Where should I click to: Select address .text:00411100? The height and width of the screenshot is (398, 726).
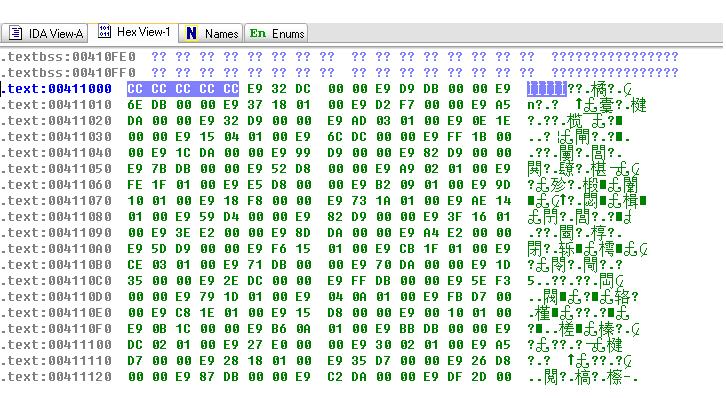coord(56,345)
